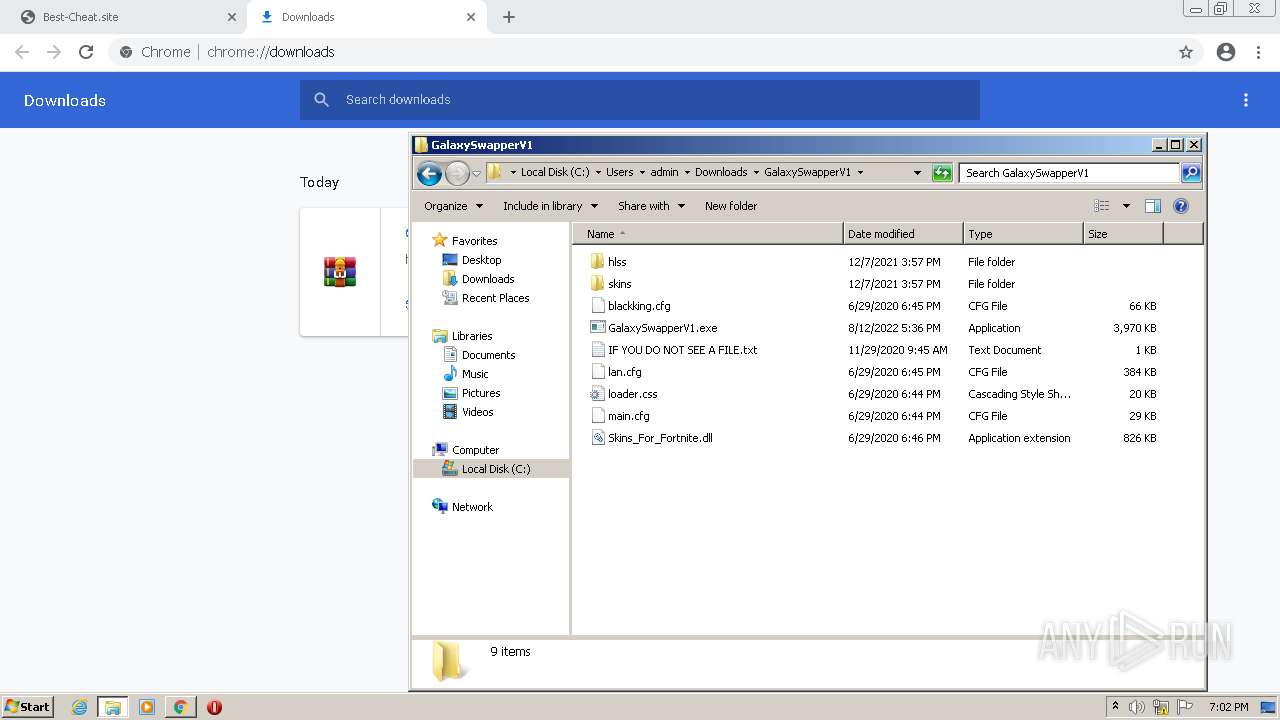Click Chrome icon in the taskbar
Image resolution: width=1280 pixels, height=720 pixels.
(181, 707)
